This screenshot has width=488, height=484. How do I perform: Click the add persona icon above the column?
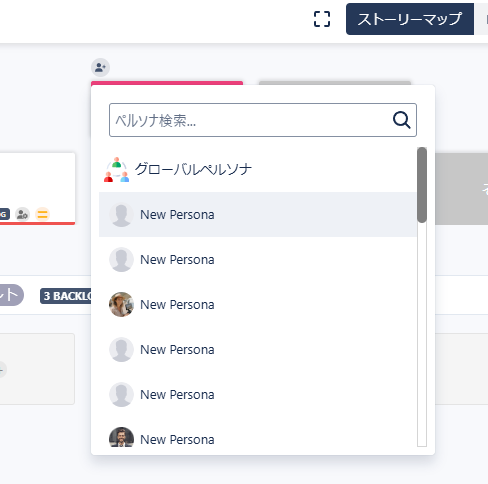pos(100,68)
